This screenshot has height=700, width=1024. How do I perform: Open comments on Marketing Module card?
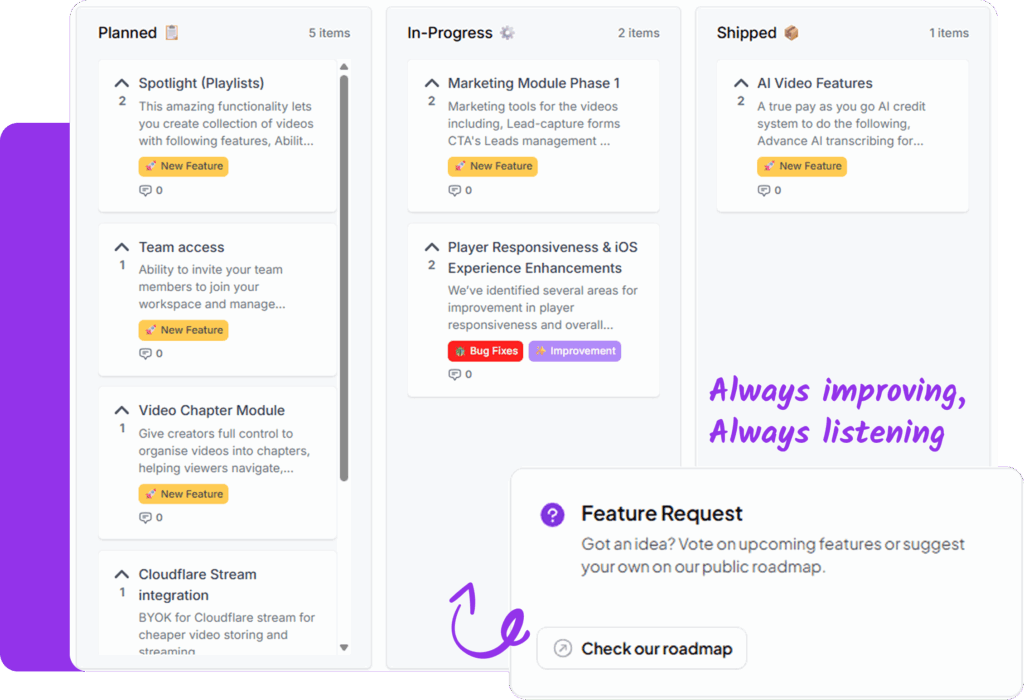460,190
